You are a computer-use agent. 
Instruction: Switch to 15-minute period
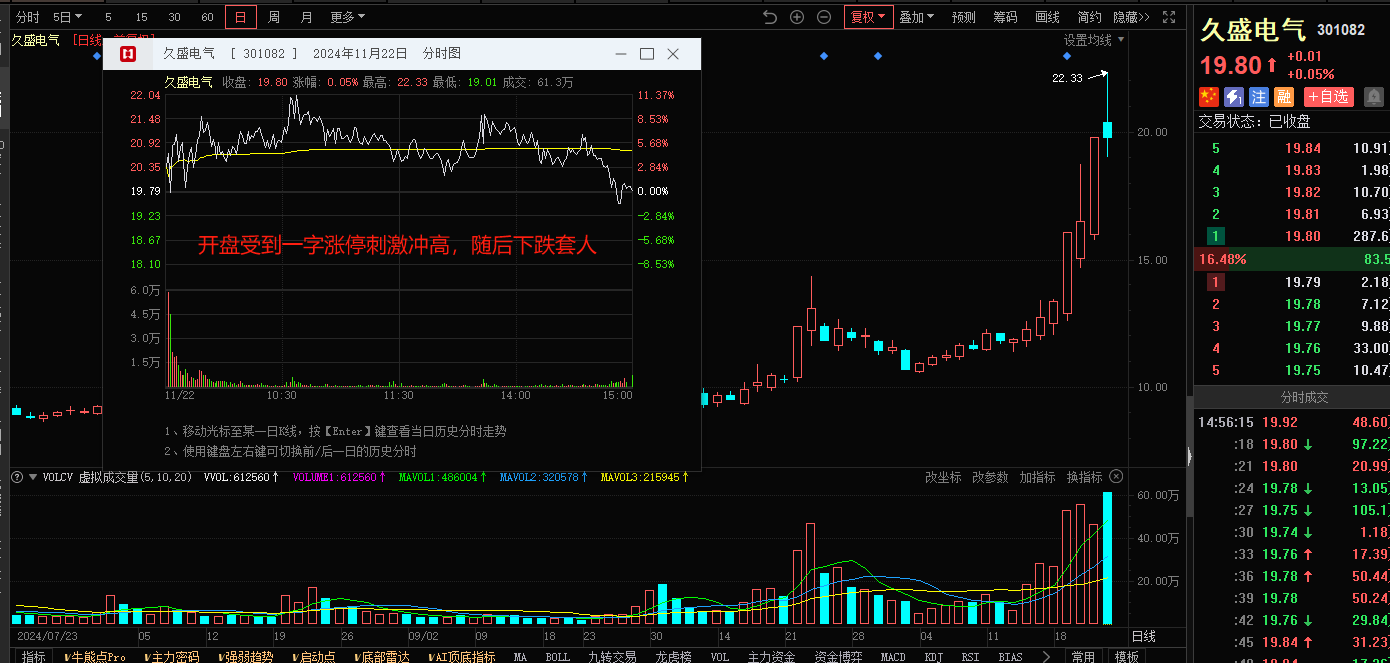point(141,17)
